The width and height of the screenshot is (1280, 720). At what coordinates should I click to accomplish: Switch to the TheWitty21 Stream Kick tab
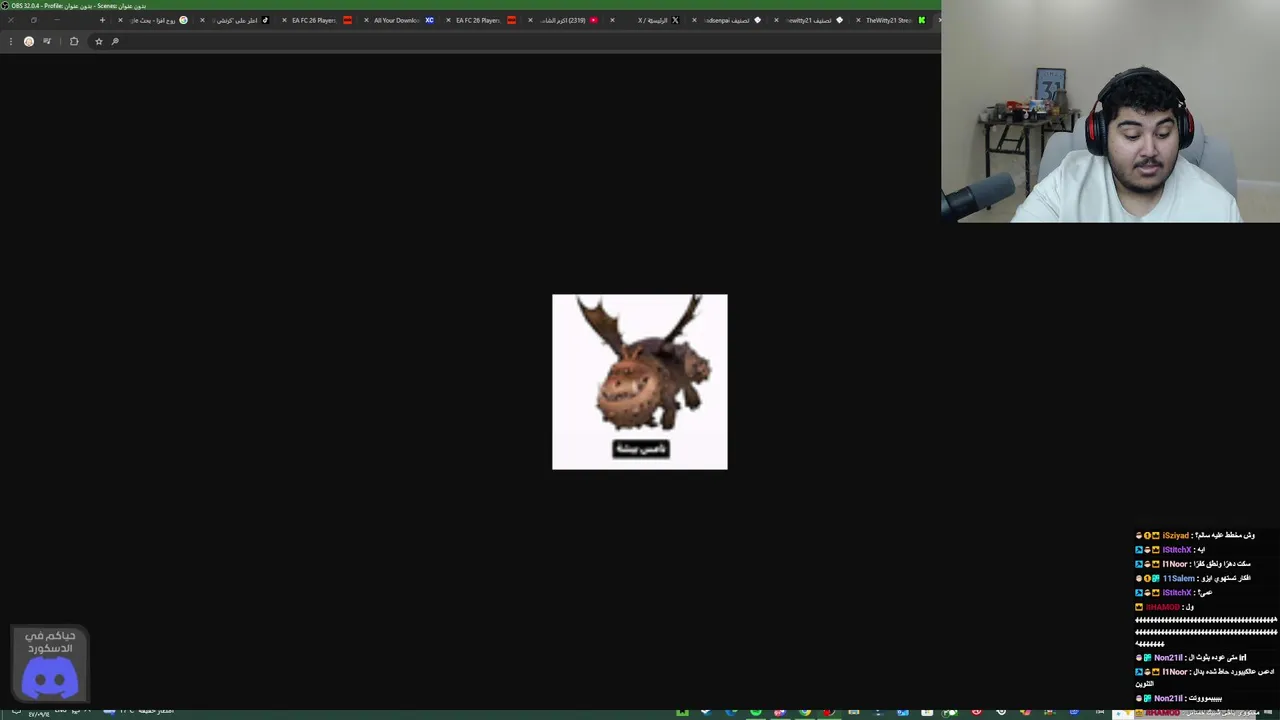pos(893,20)
